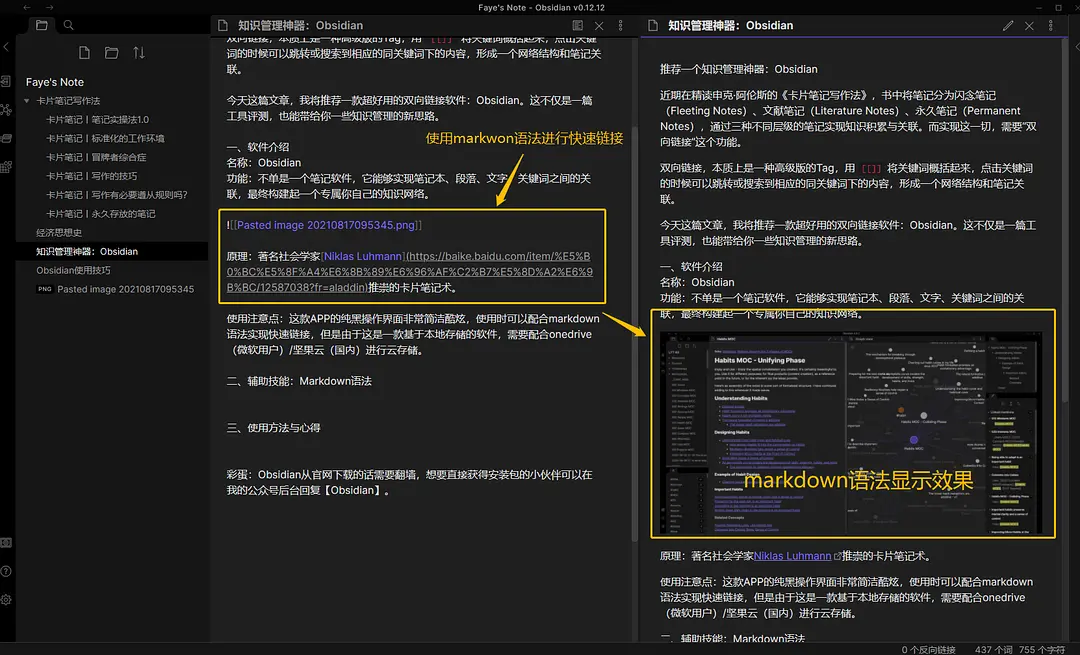Open help with the question mark icon
This screenshot has height=655, width=1080.
6,571
